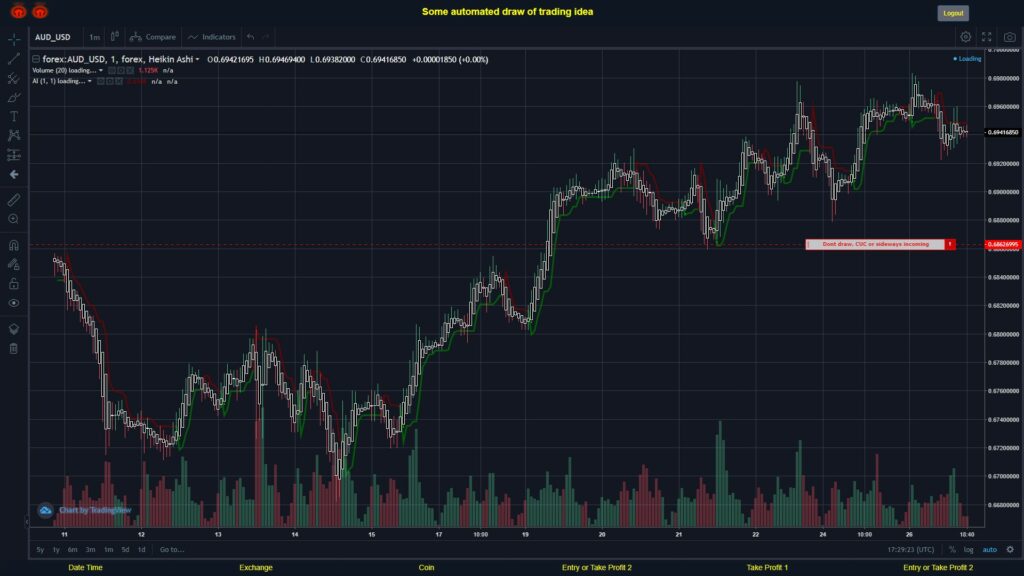Click the undo arrow in top toolbar
This screenshot has height=576, width=1024.
(250, 37)
